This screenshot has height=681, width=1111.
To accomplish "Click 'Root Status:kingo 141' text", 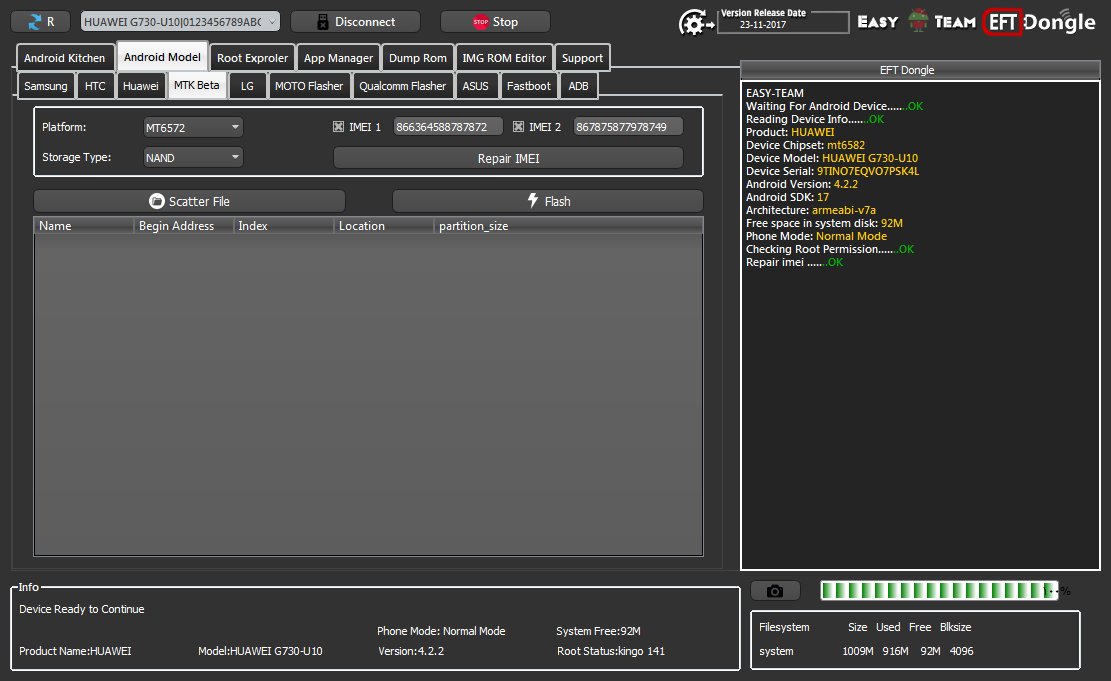I will [611, 651].
